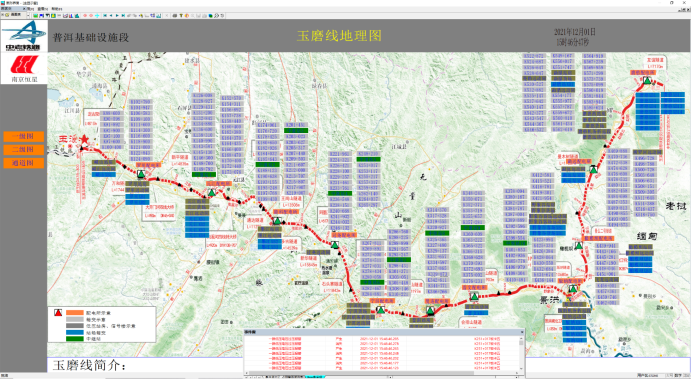
Task: Open the 帮助 menu in the menu bar
Action: point(56,8)
